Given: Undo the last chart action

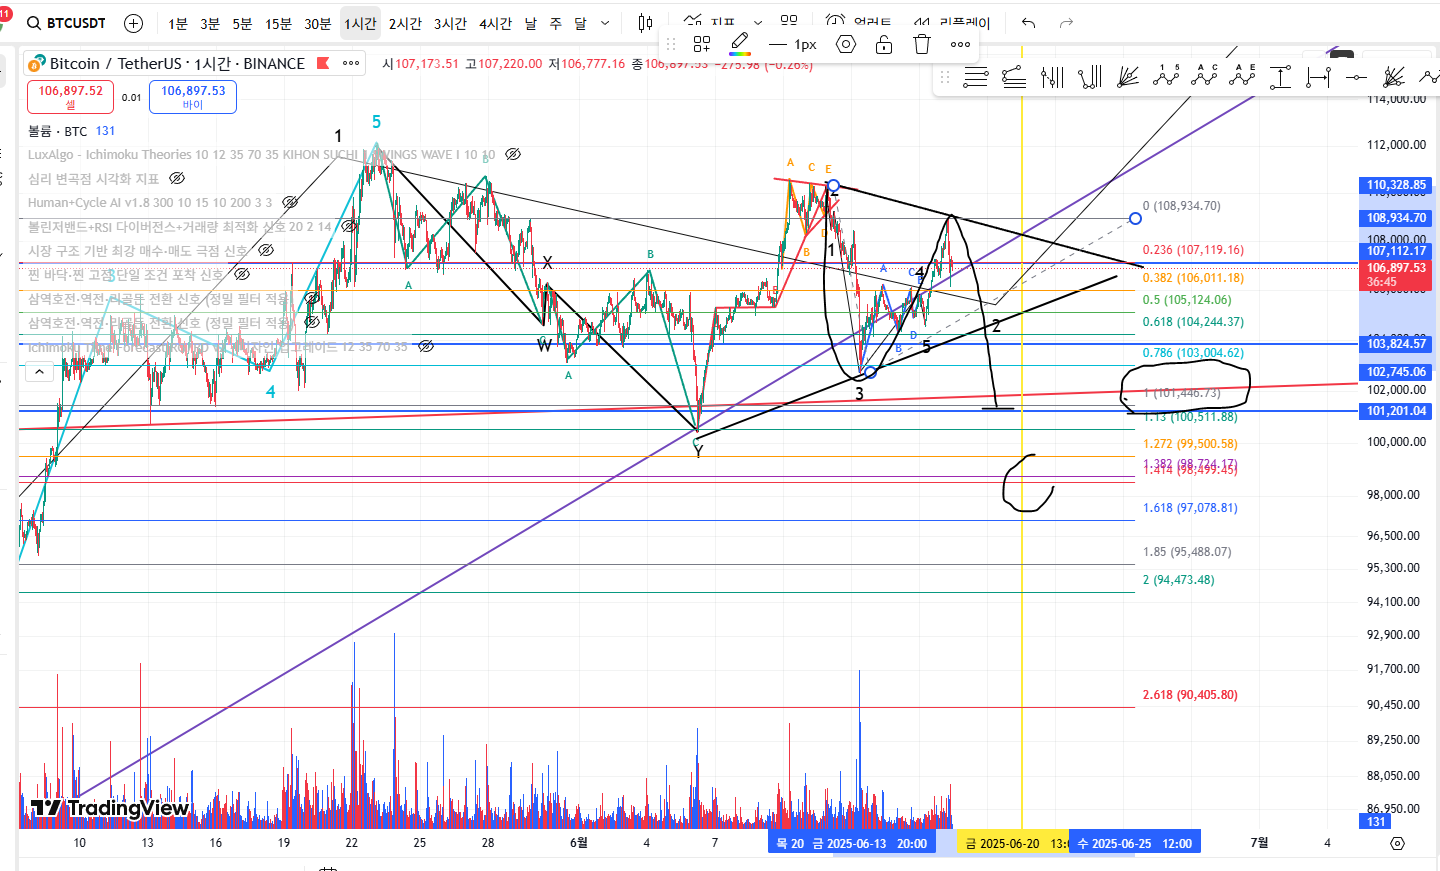Looking at the screenshot, I should coord(1028,23).
